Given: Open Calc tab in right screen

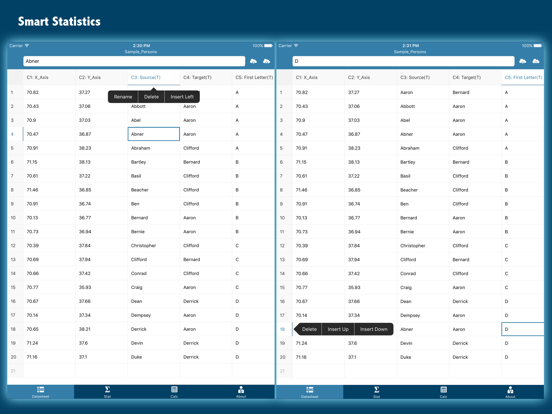Looking at the screenshot, I should click(x=444, y=392).
